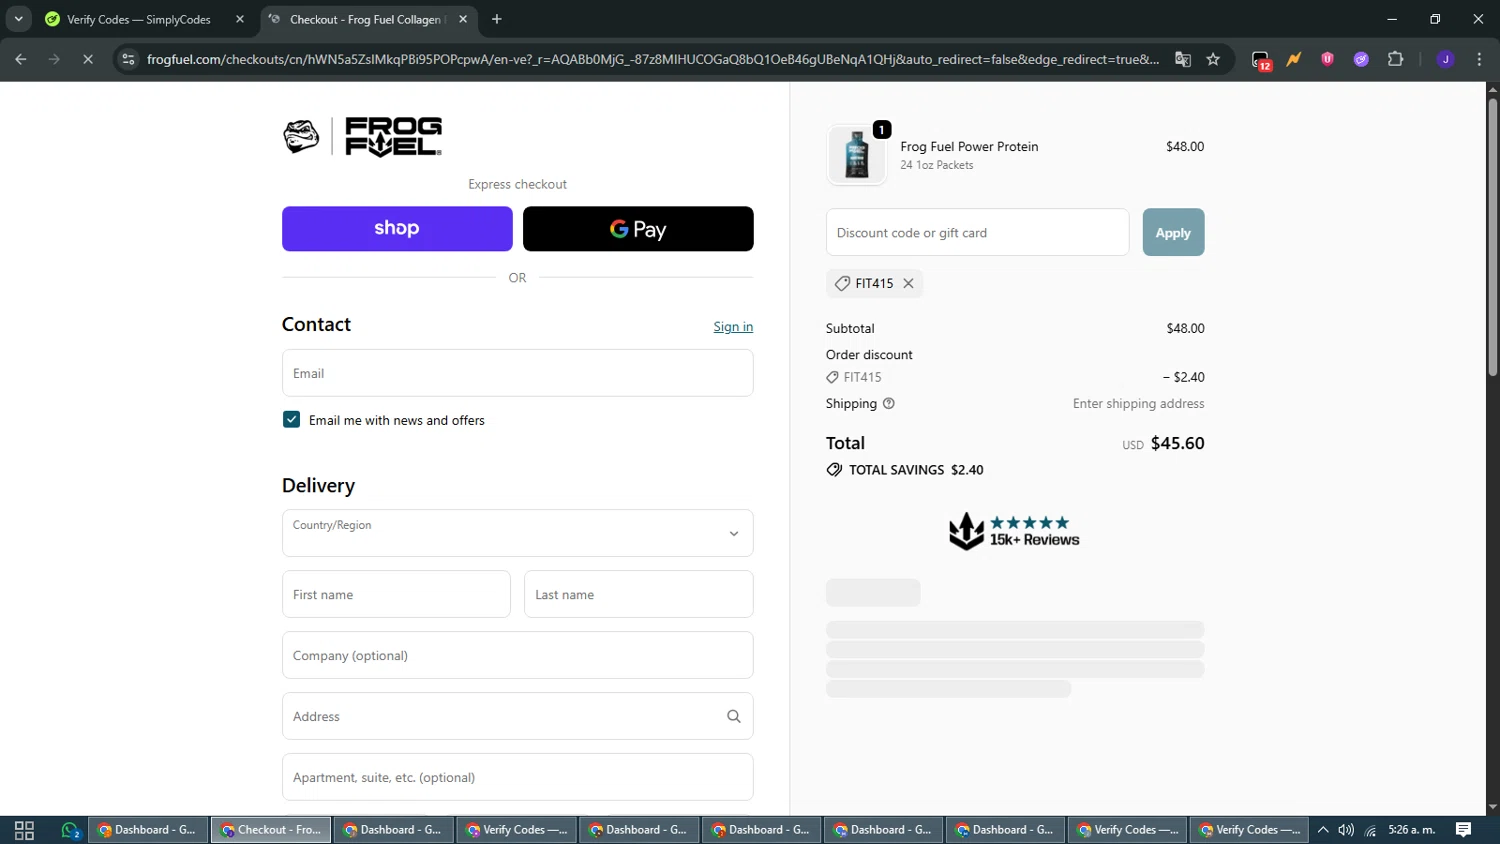Image resolution: width=1500 pixels, height=844 pixels.
Task: Open the Chrome profile avatar
Action: pyautogui.click(x=1445, y=59)
